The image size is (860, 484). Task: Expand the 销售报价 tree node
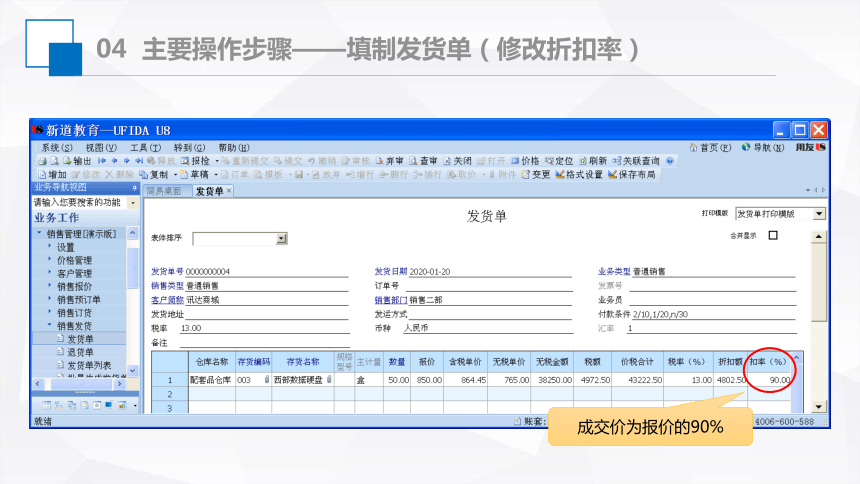coord(49,286)
